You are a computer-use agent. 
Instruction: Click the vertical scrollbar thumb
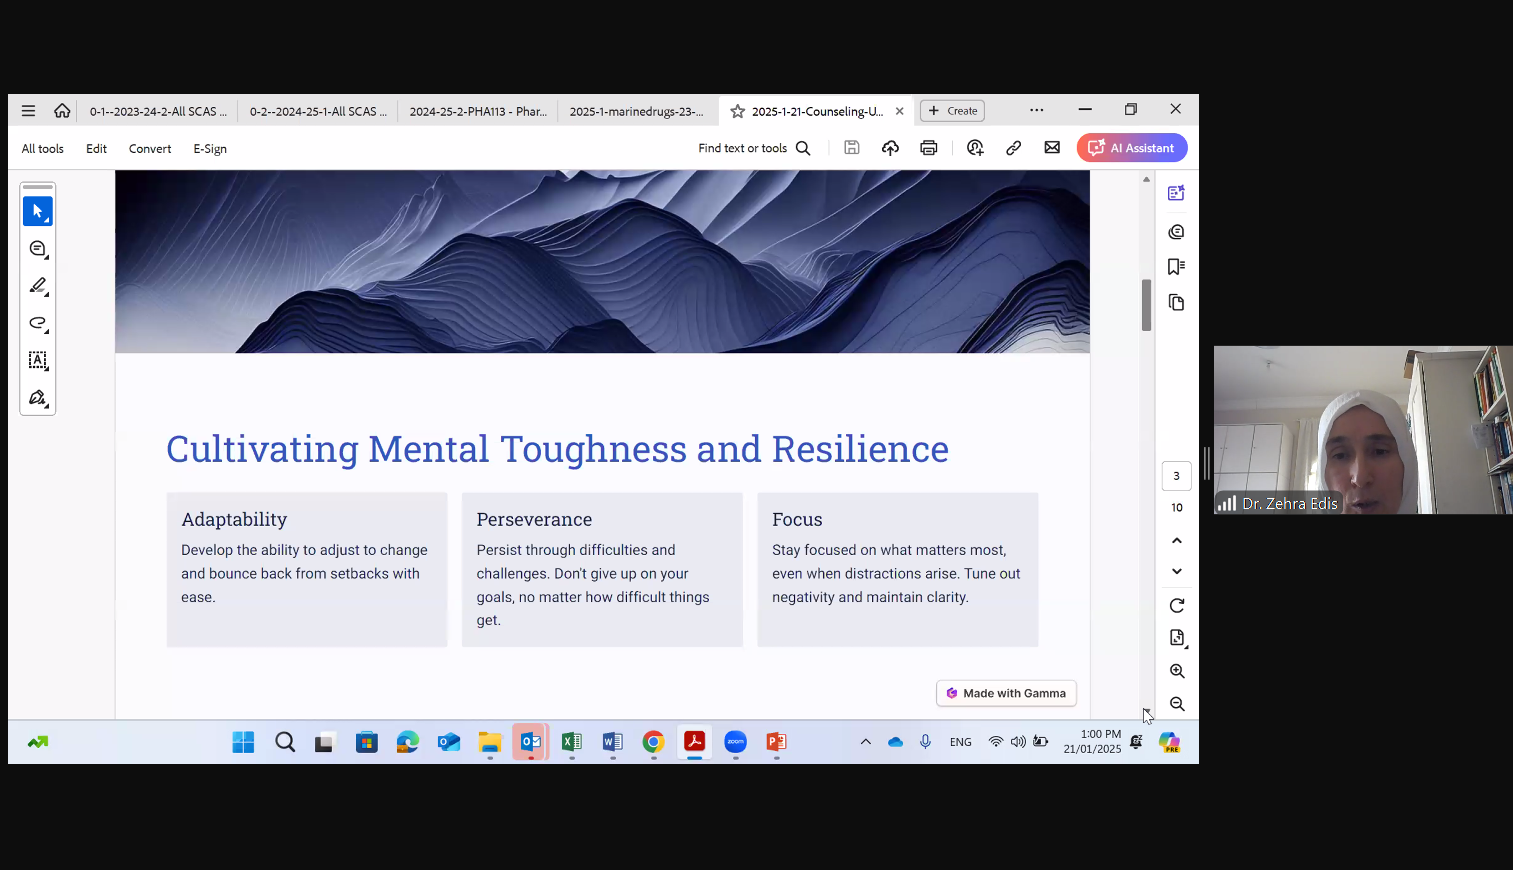1146,305
